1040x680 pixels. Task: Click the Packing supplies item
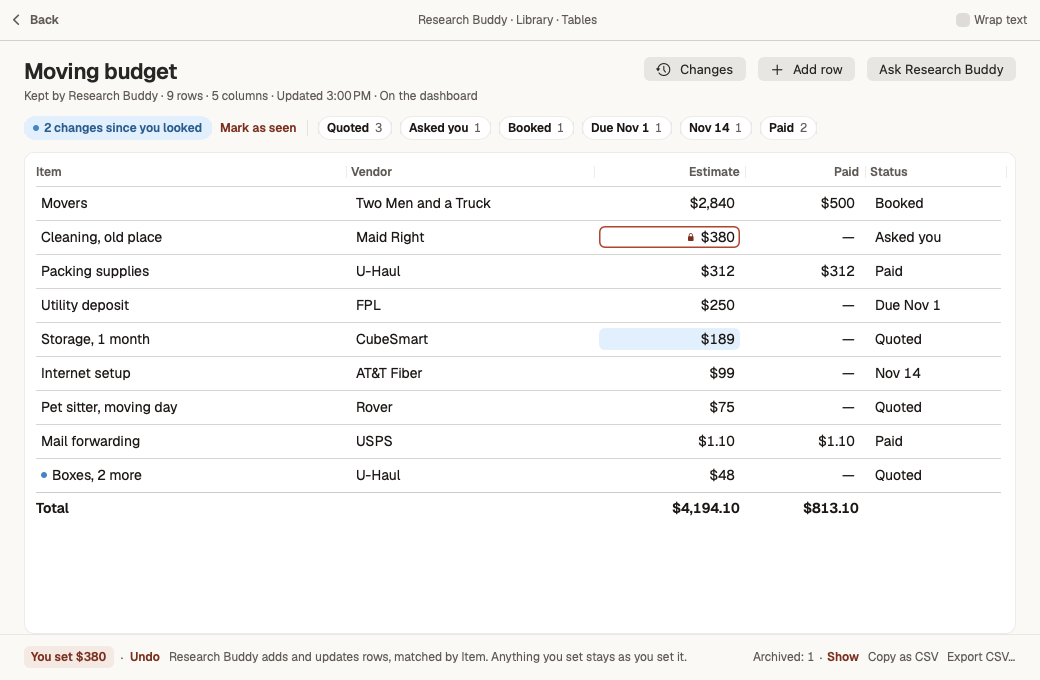95,271
